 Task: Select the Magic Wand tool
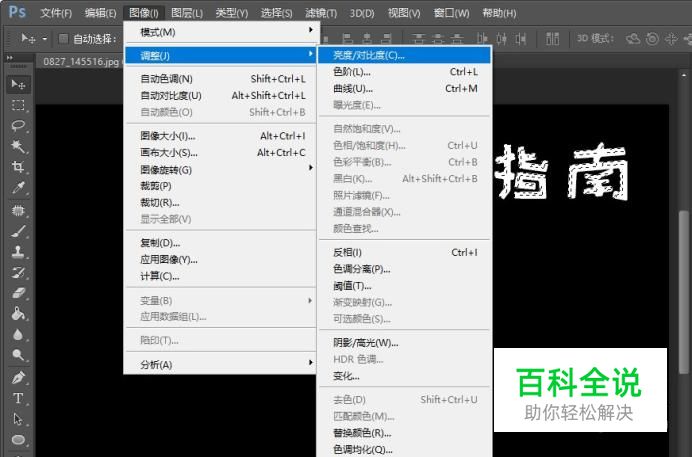tap(18, 146)
